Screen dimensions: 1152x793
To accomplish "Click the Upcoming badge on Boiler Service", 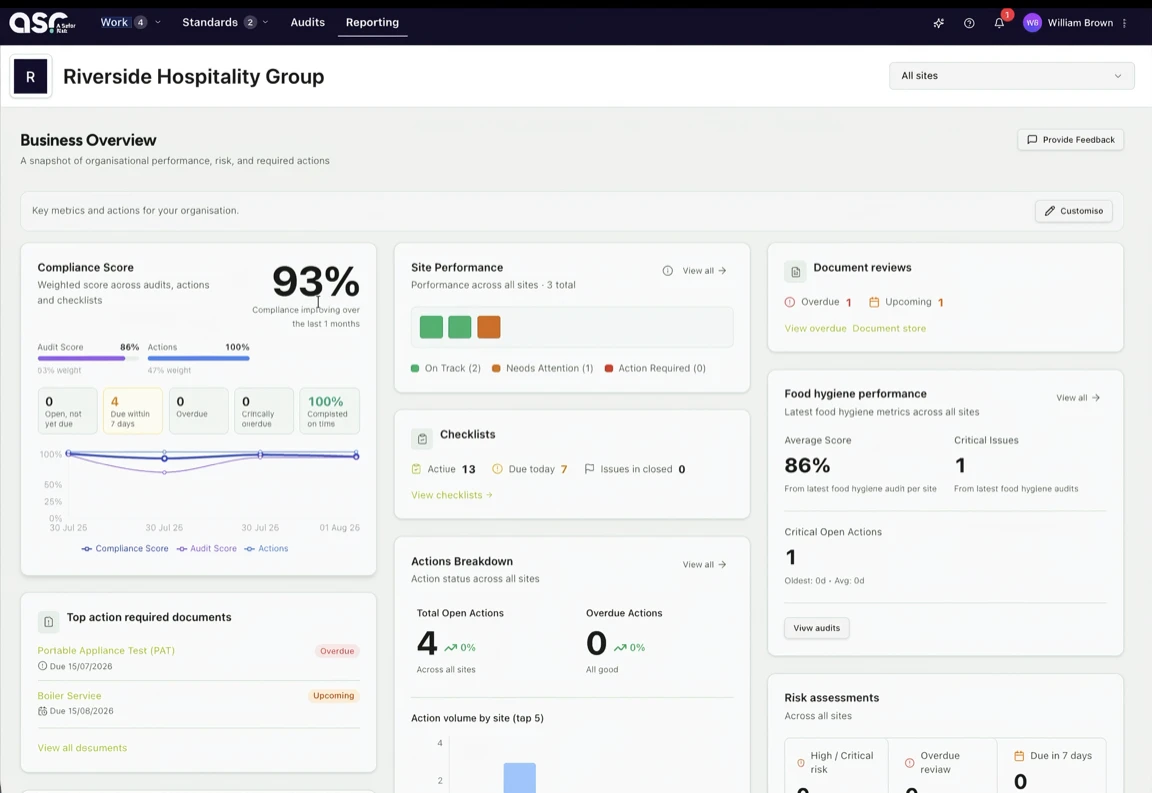I will click(x=334, y=695).
